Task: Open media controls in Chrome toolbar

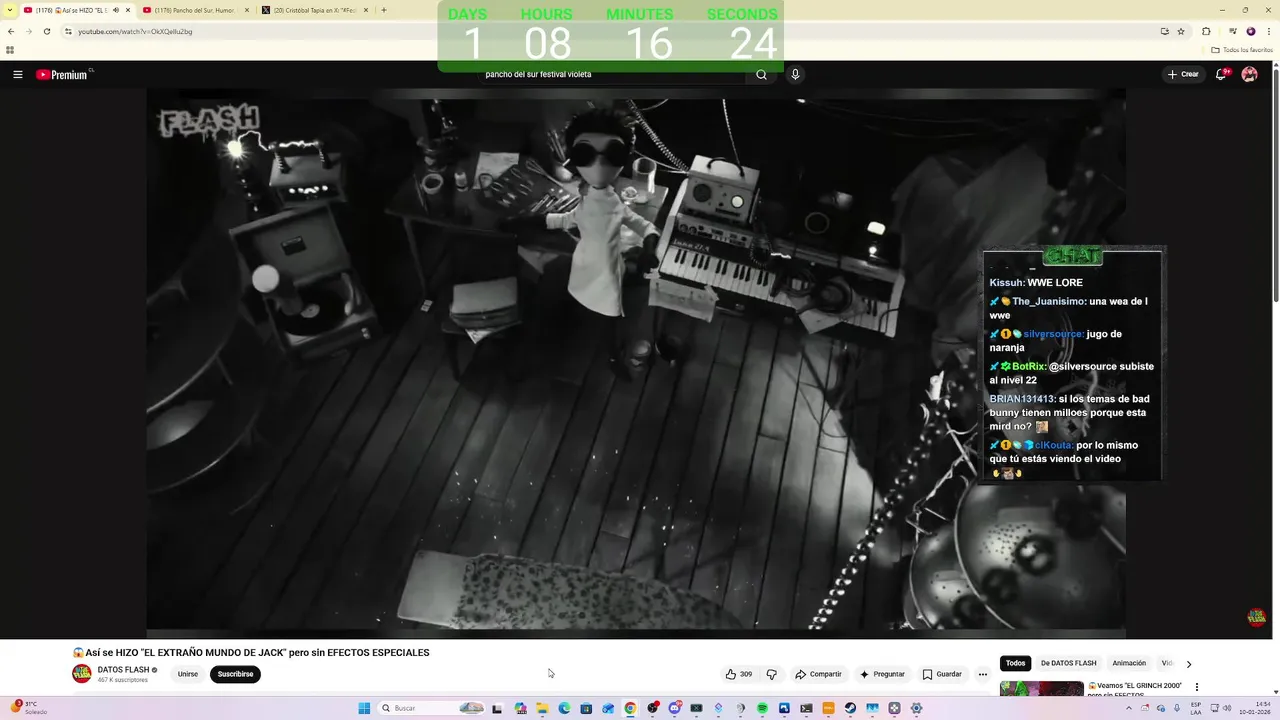Action: (x=1232, y=31)
